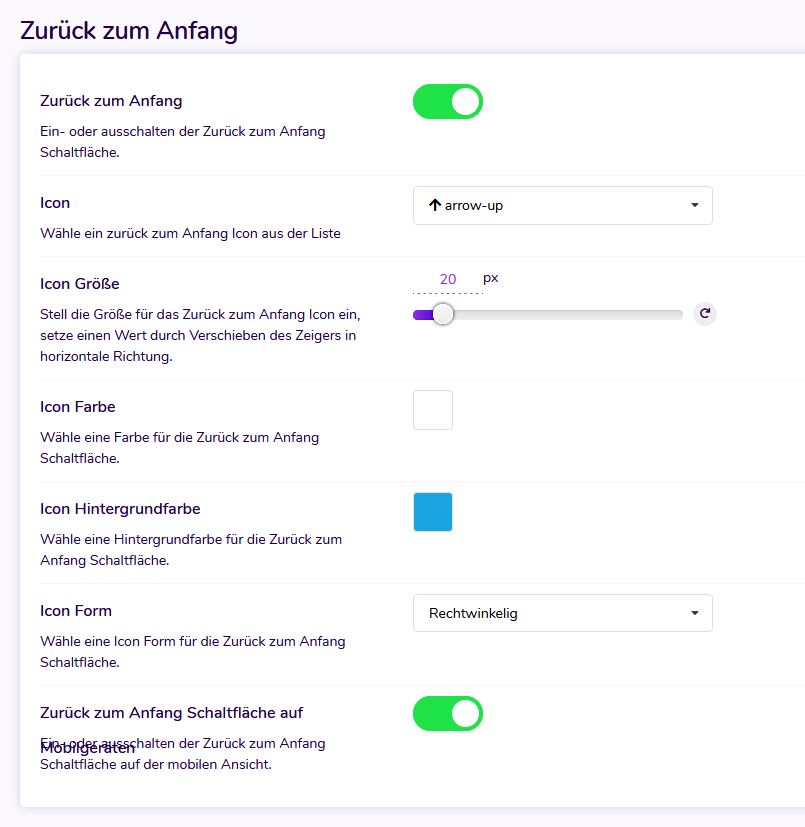The height and width of the screenshot is (827, 805).
Task: Click the Icon Farbe setting label
Action: coord(78,407)
